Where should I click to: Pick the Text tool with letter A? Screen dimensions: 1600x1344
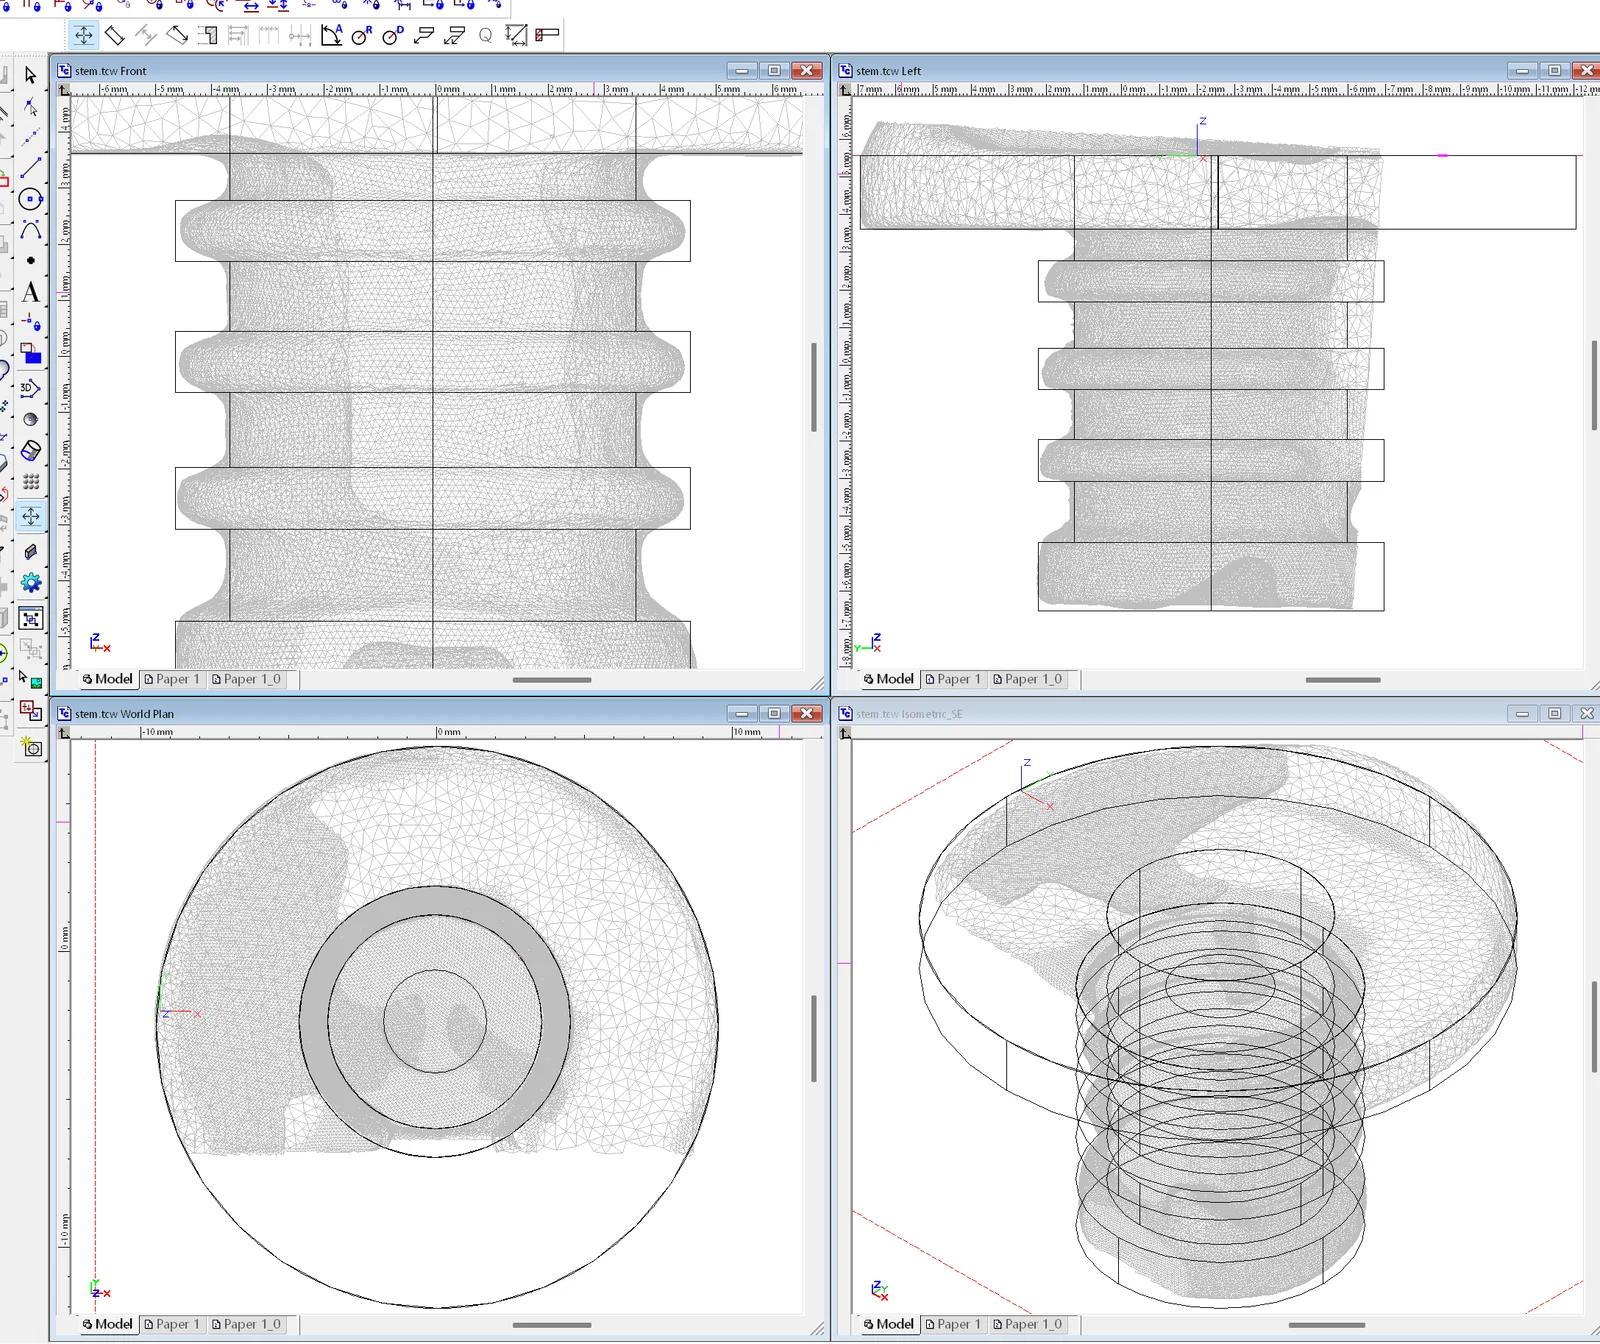click(x=30, y=292)
